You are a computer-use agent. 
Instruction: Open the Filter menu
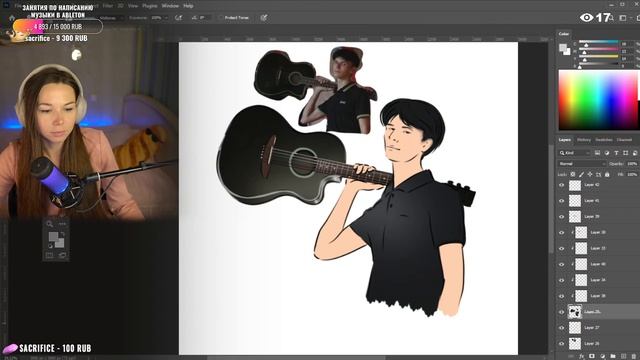[108, 6]
